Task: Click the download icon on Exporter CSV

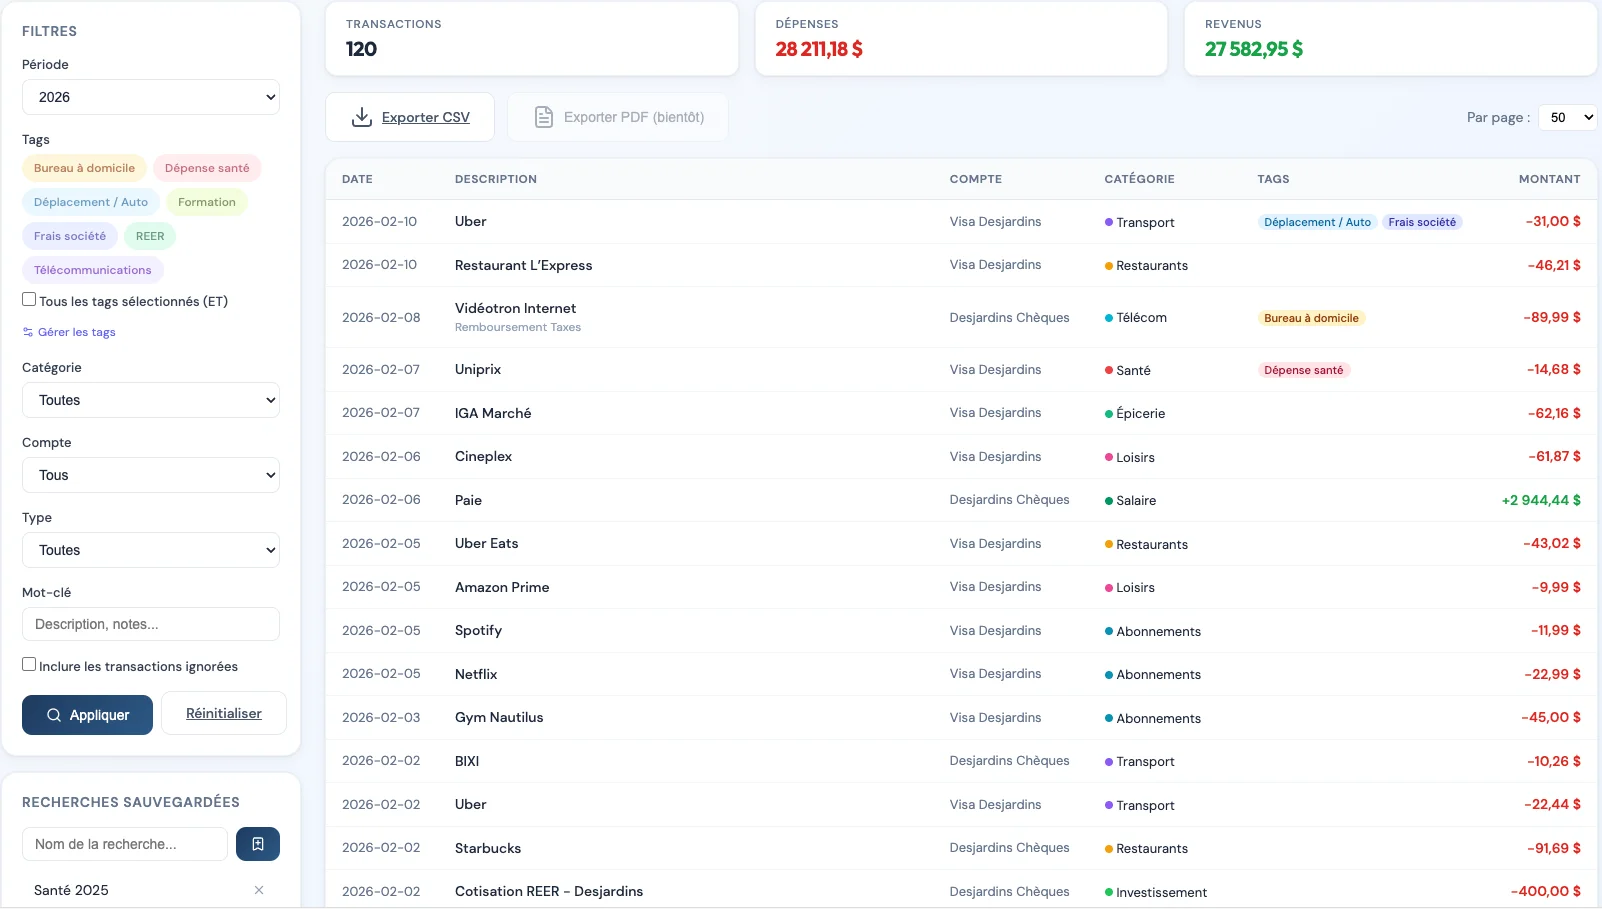Action: pos(362,117)
